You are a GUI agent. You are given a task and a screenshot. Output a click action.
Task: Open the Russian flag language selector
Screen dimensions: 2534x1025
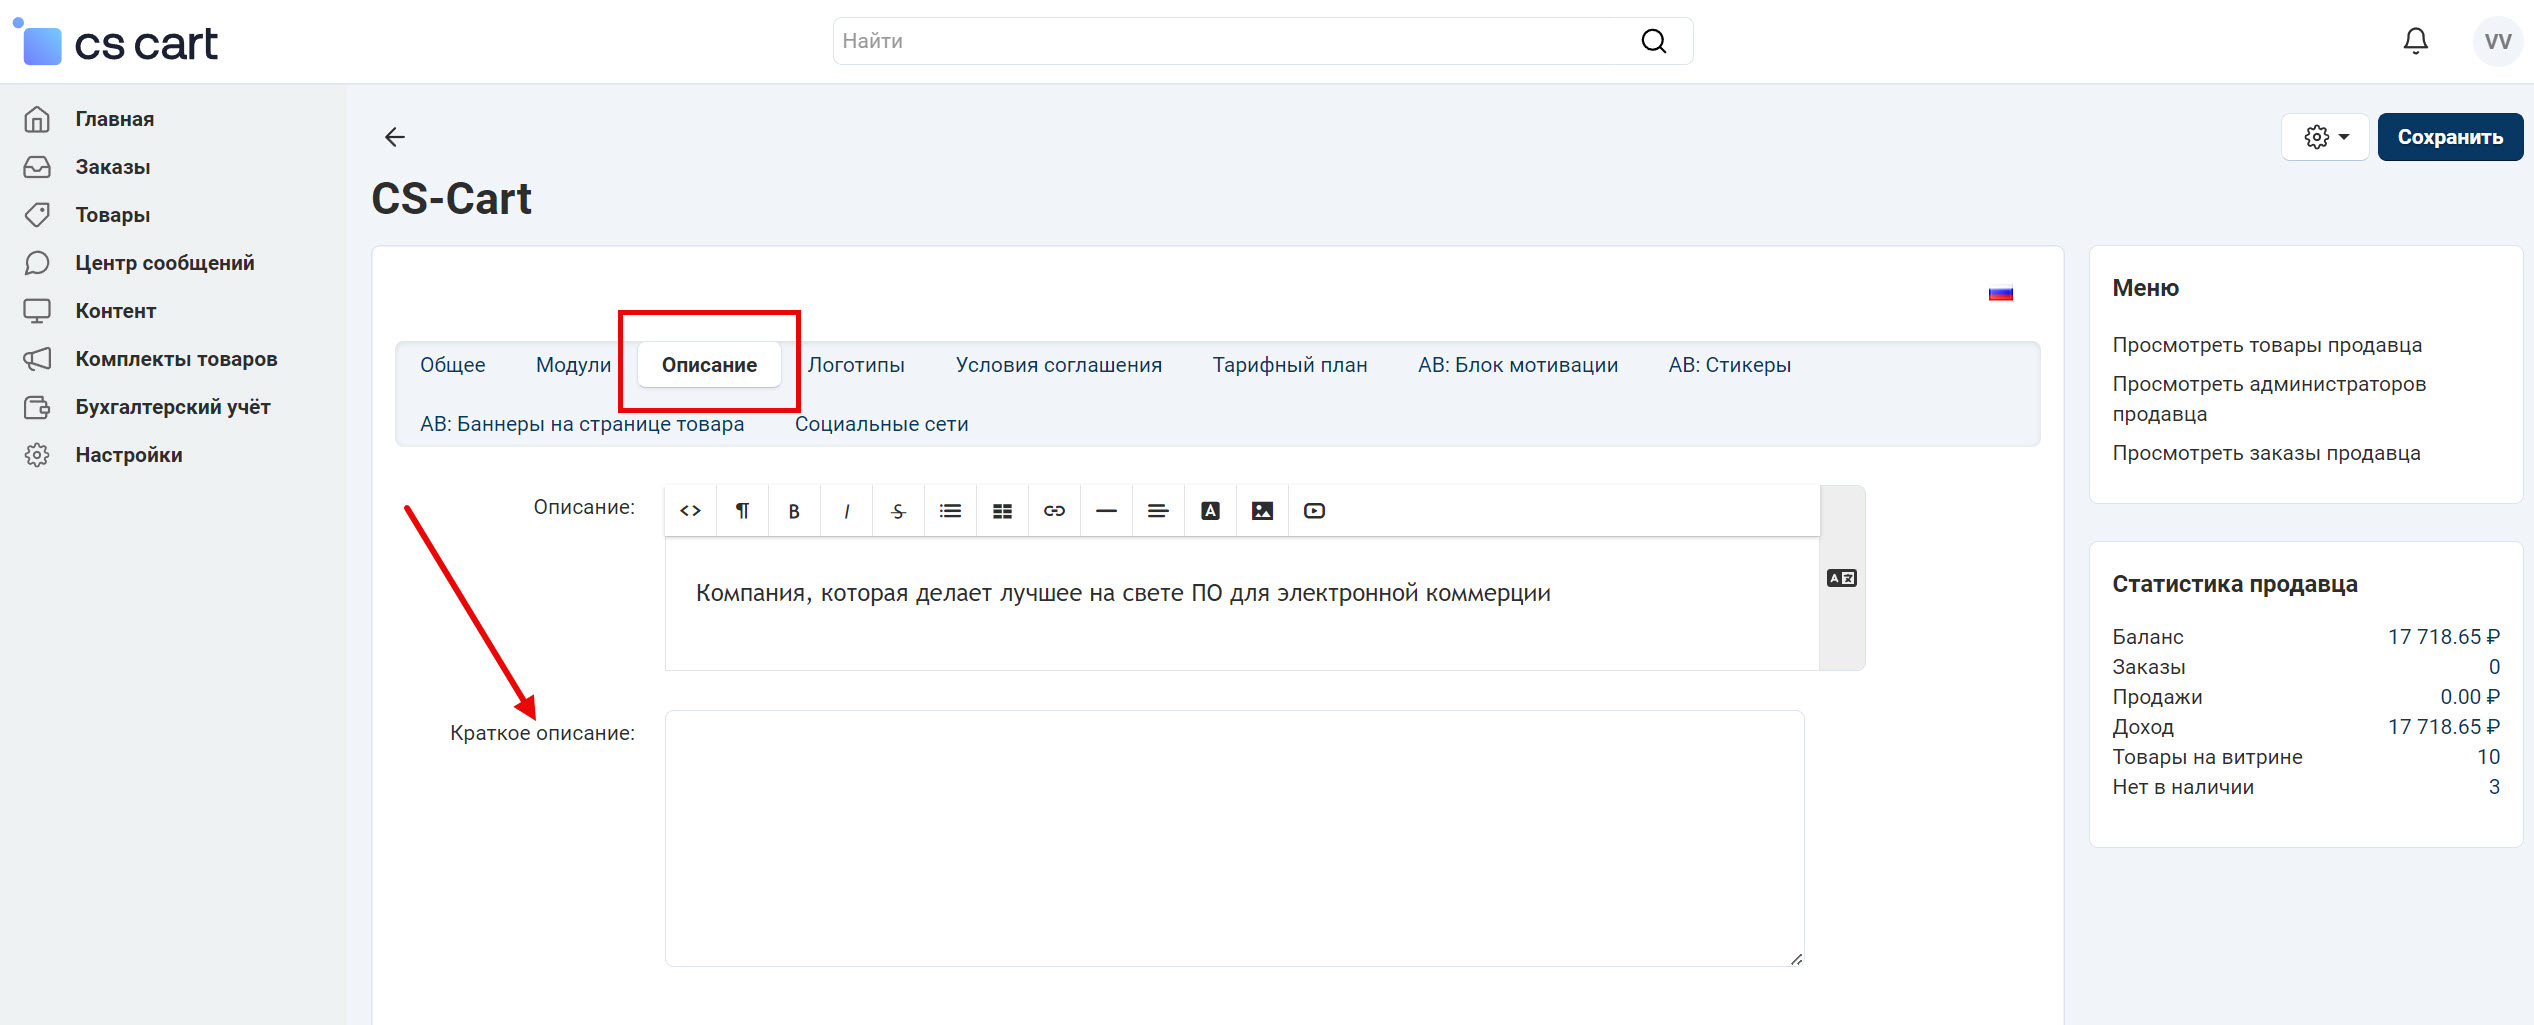(x=2001, y=292)
